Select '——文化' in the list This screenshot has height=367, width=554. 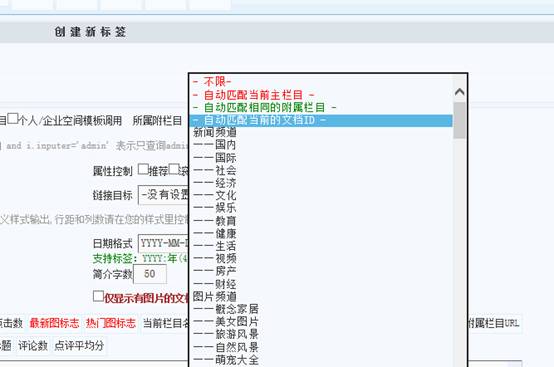click(321, 195)
